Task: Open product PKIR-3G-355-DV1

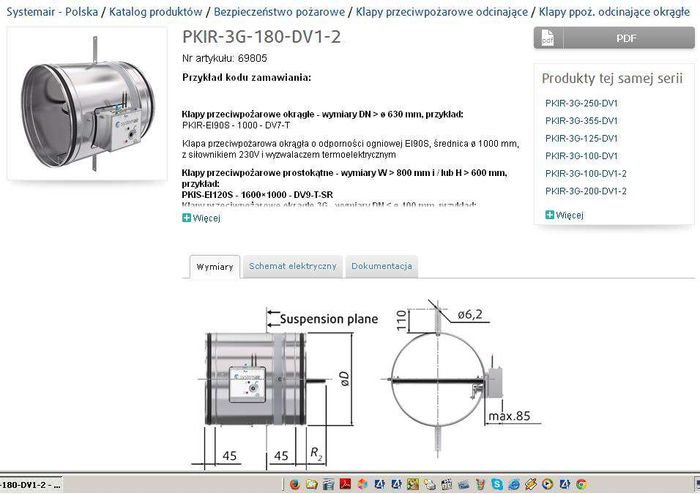Action: pyautogui.click(x=581, y=121)
